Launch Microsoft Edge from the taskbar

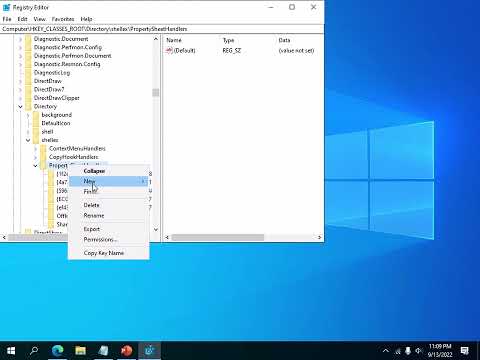point(57,351)
